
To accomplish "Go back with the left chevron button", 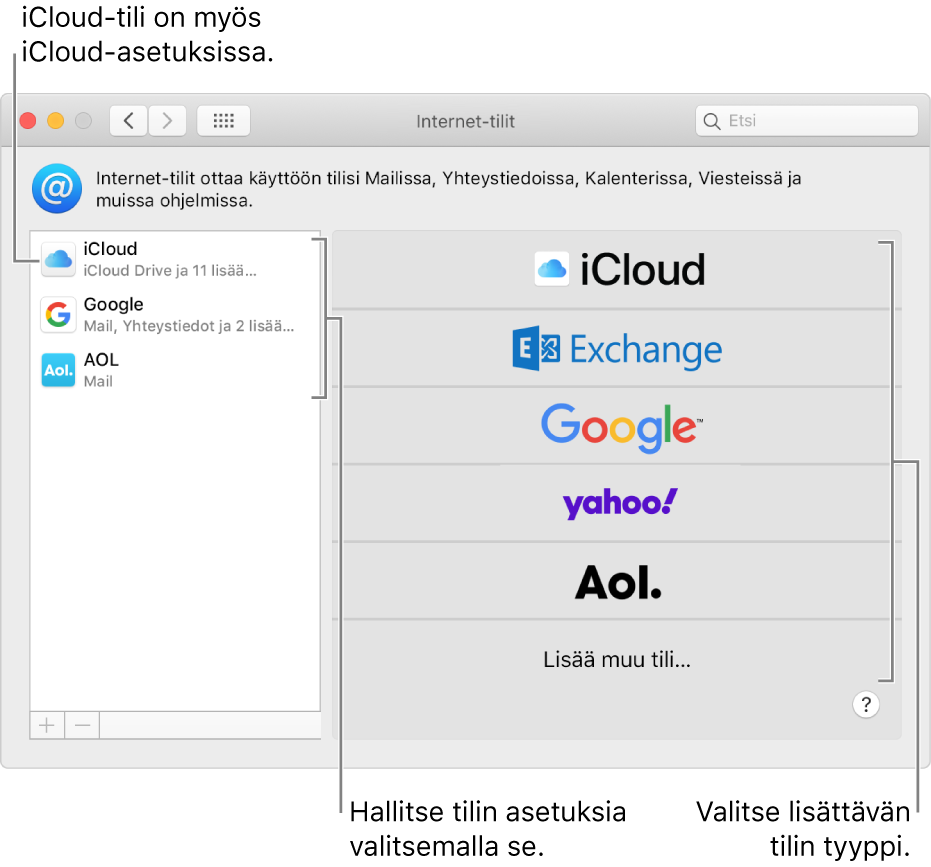I will (x=128, y=121).
